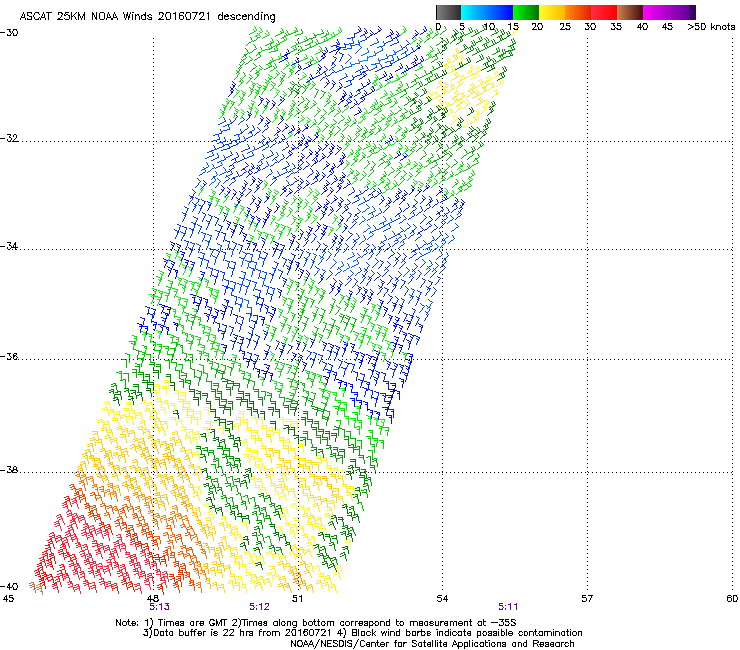
Task: Click the cyan-to-blue 5-15 knots legend swatch
Action: pos(487,12)
